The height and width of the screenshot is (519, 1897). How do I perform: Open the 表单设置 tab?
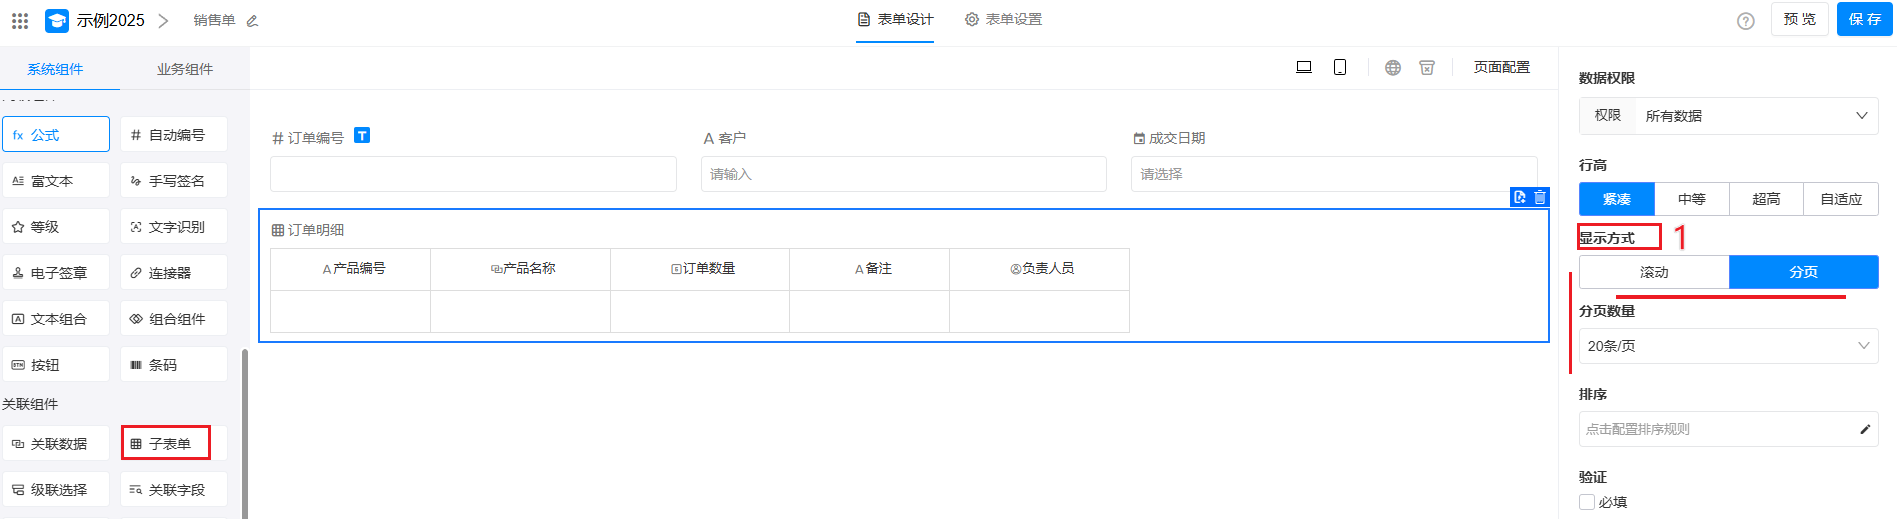[x=1003, y=20]
